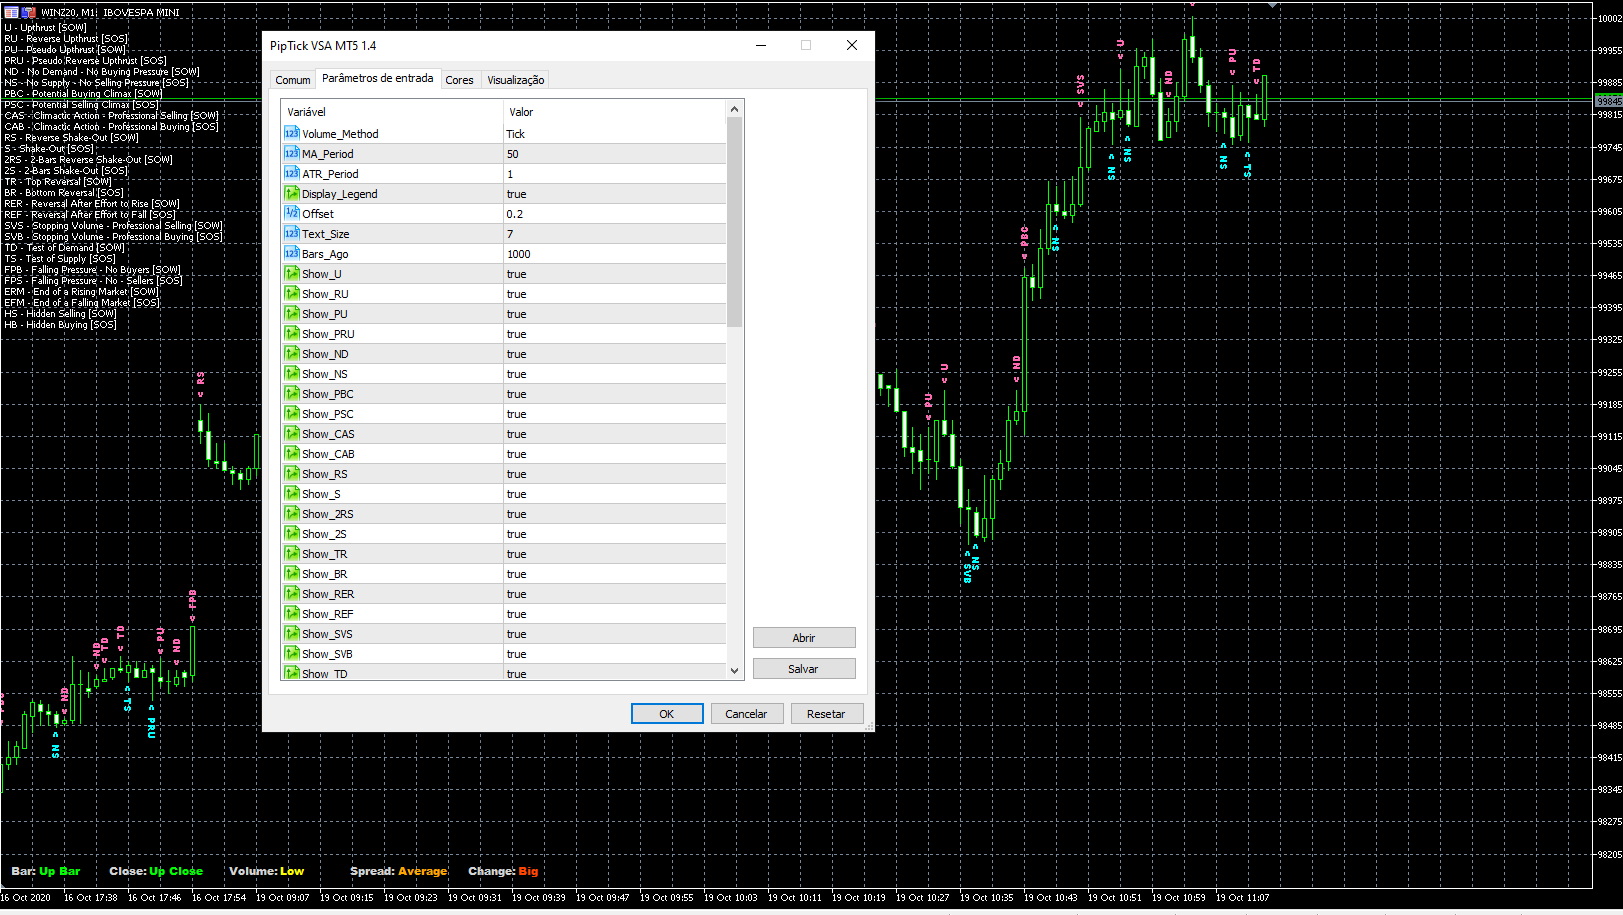Close the PipTick VSA MT5 dialog

[x=851, y=45]
